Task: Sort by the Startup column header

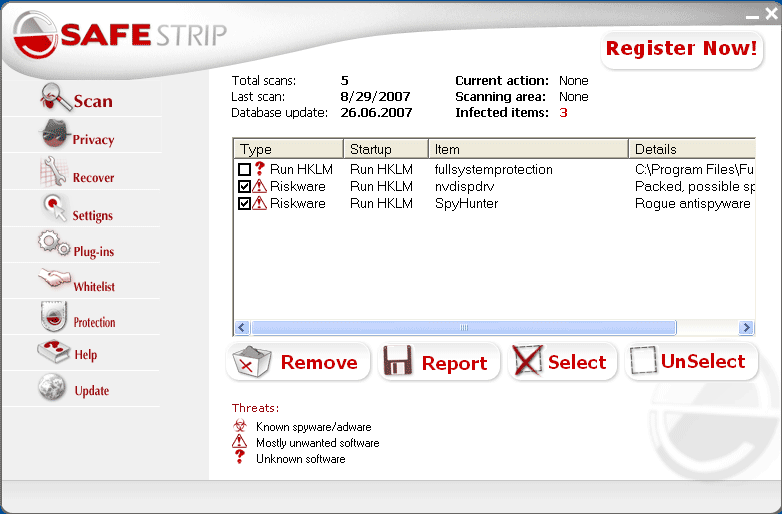Action: [386, 149]
